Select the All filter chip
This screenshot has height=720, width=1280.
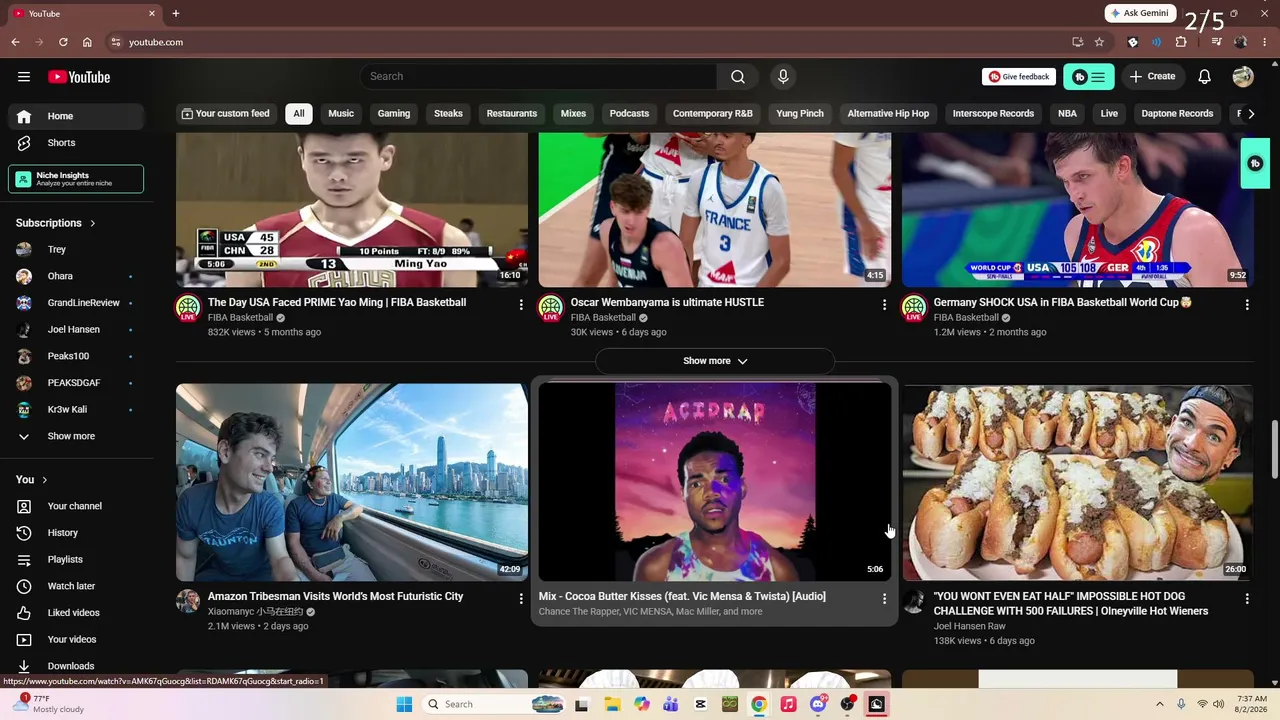(299, 114)
